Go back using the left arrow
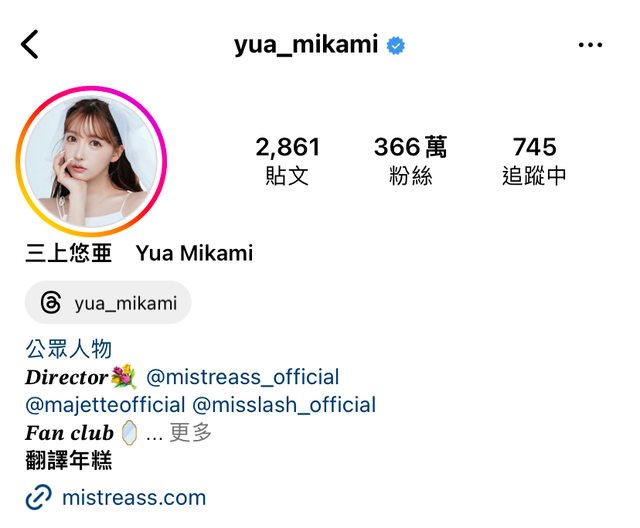 [x=30, y=44]
